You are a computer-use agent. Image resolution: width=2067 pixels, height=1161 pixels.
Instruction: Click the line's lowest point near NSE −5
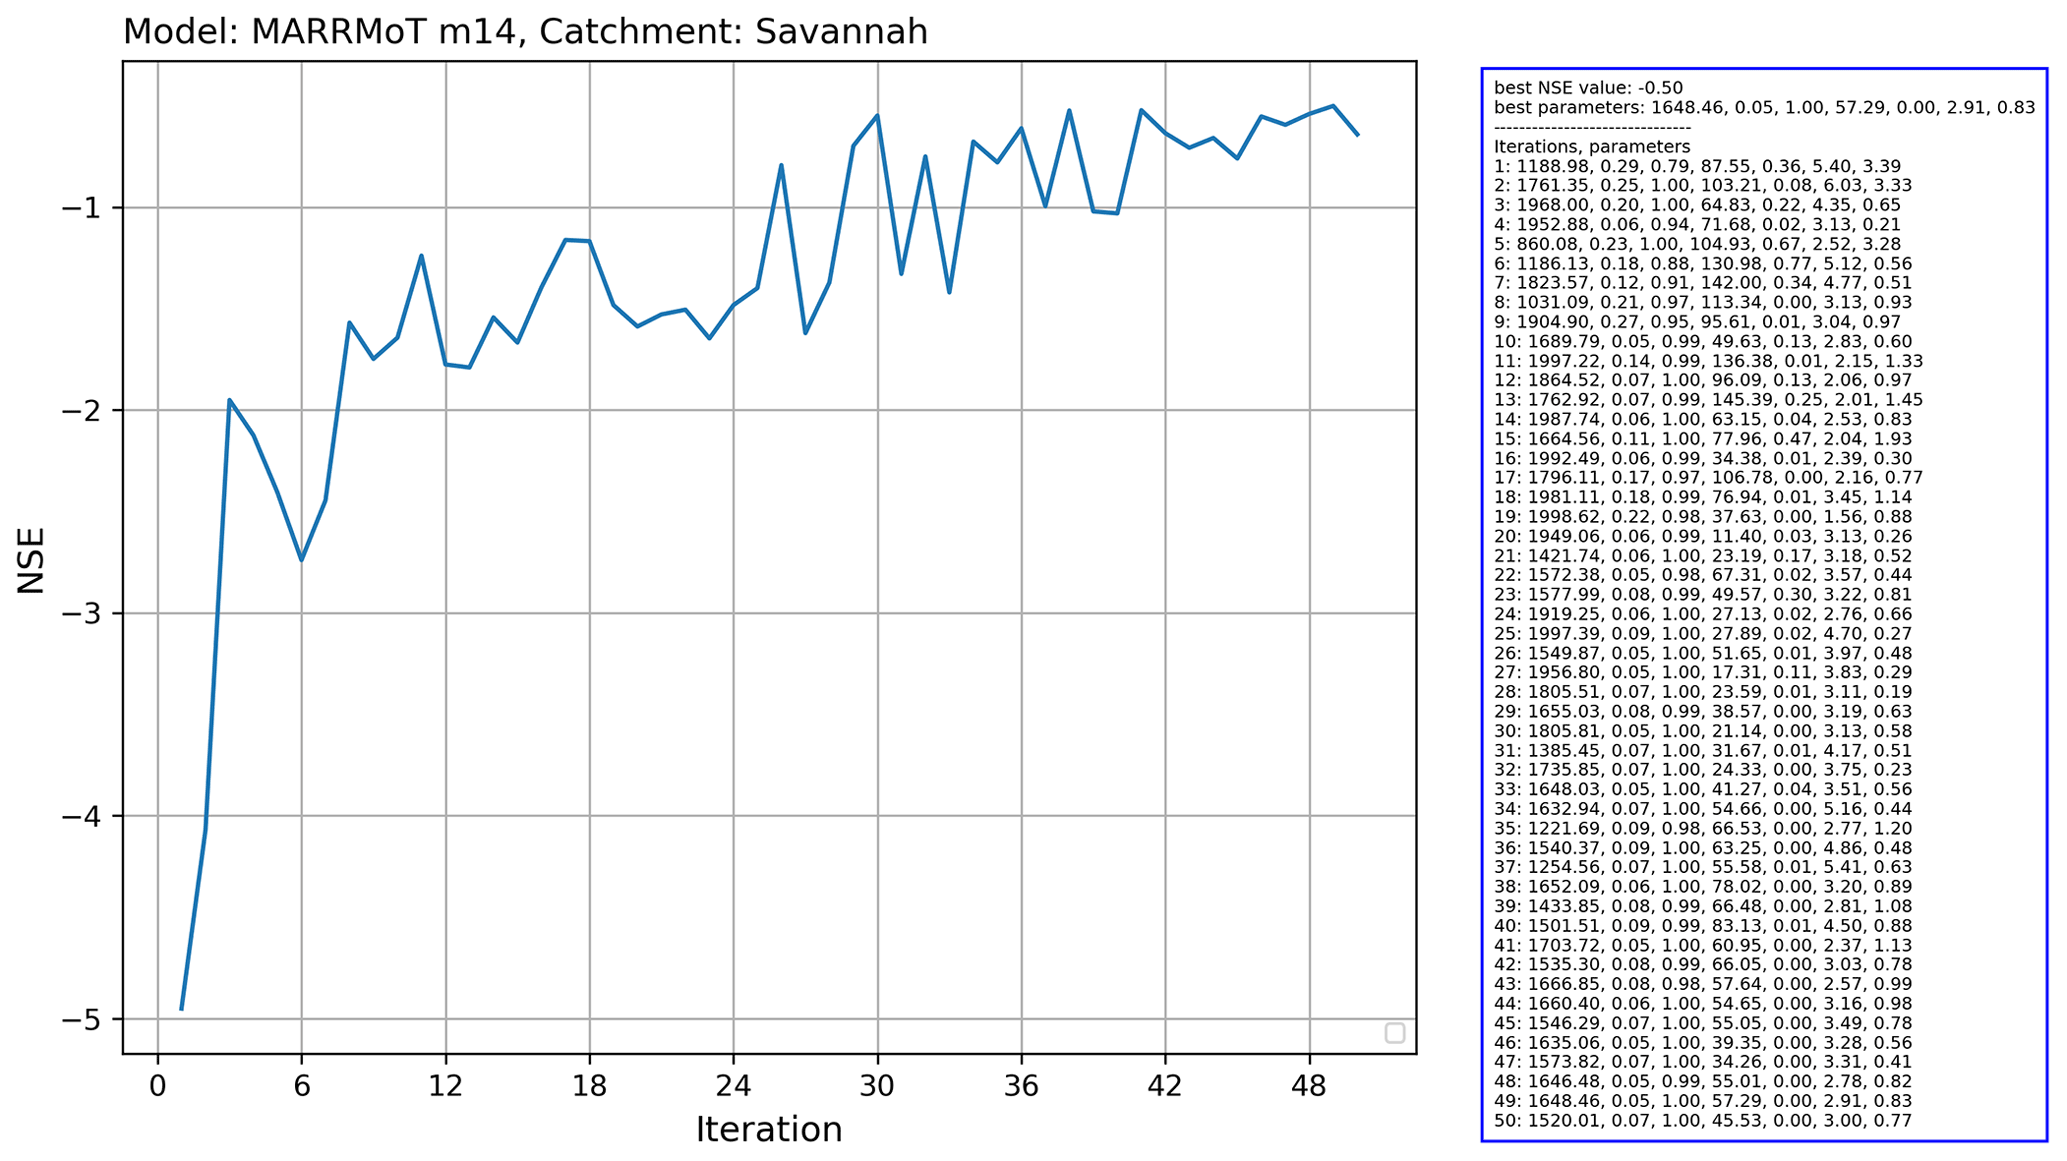point(182,1008)
